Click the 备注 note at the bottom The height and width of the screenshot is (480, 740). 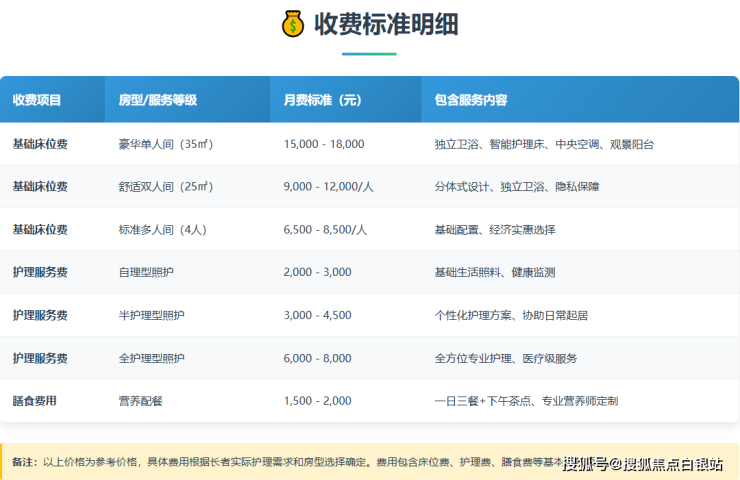pyautogui.click(x=24, y=462)
